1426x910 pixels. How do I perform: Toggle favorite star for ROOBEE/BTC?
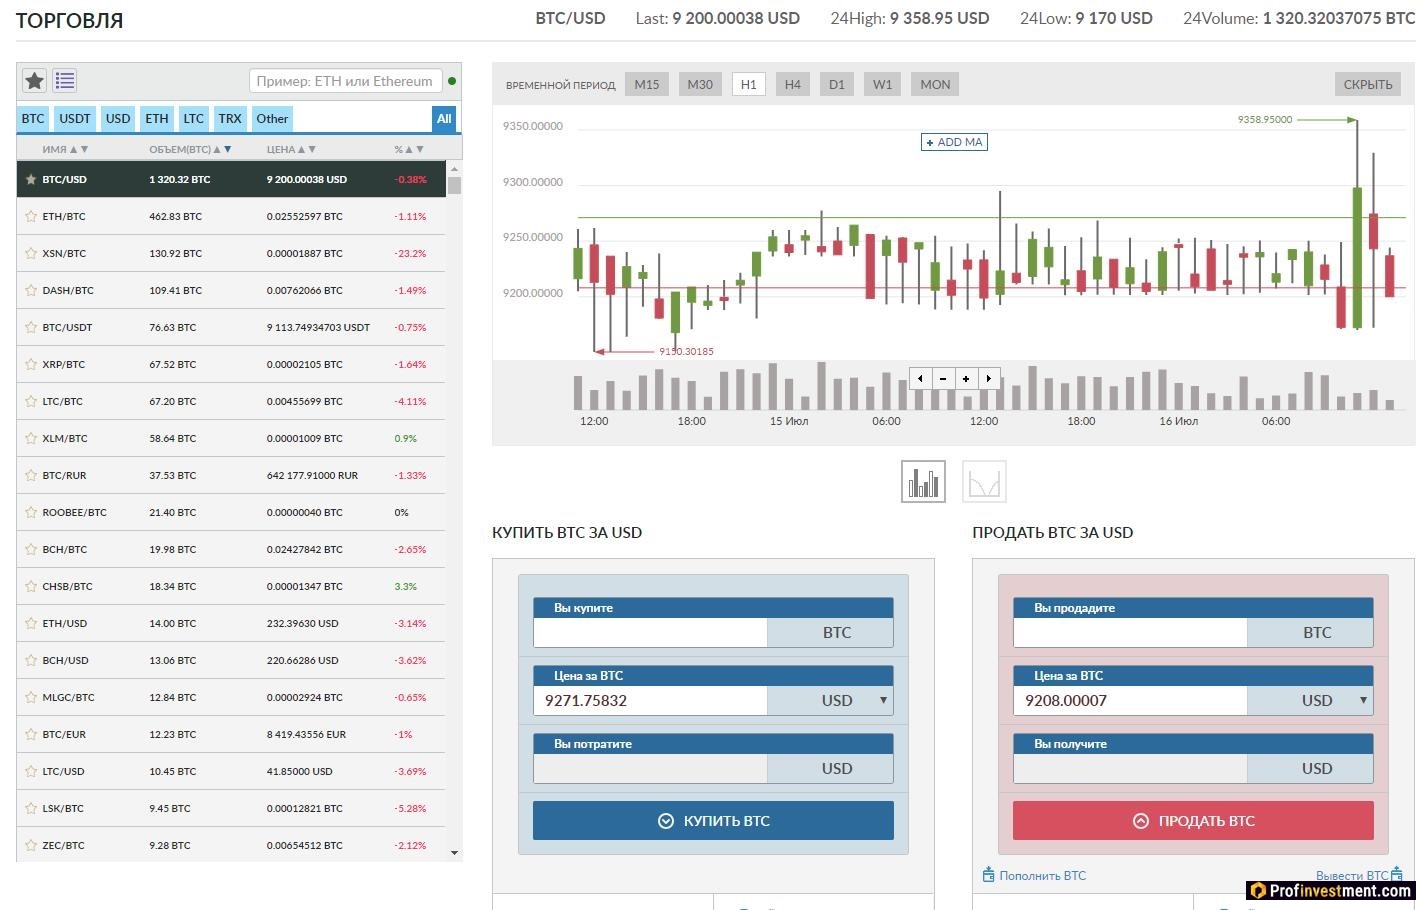tap(31, 512)
